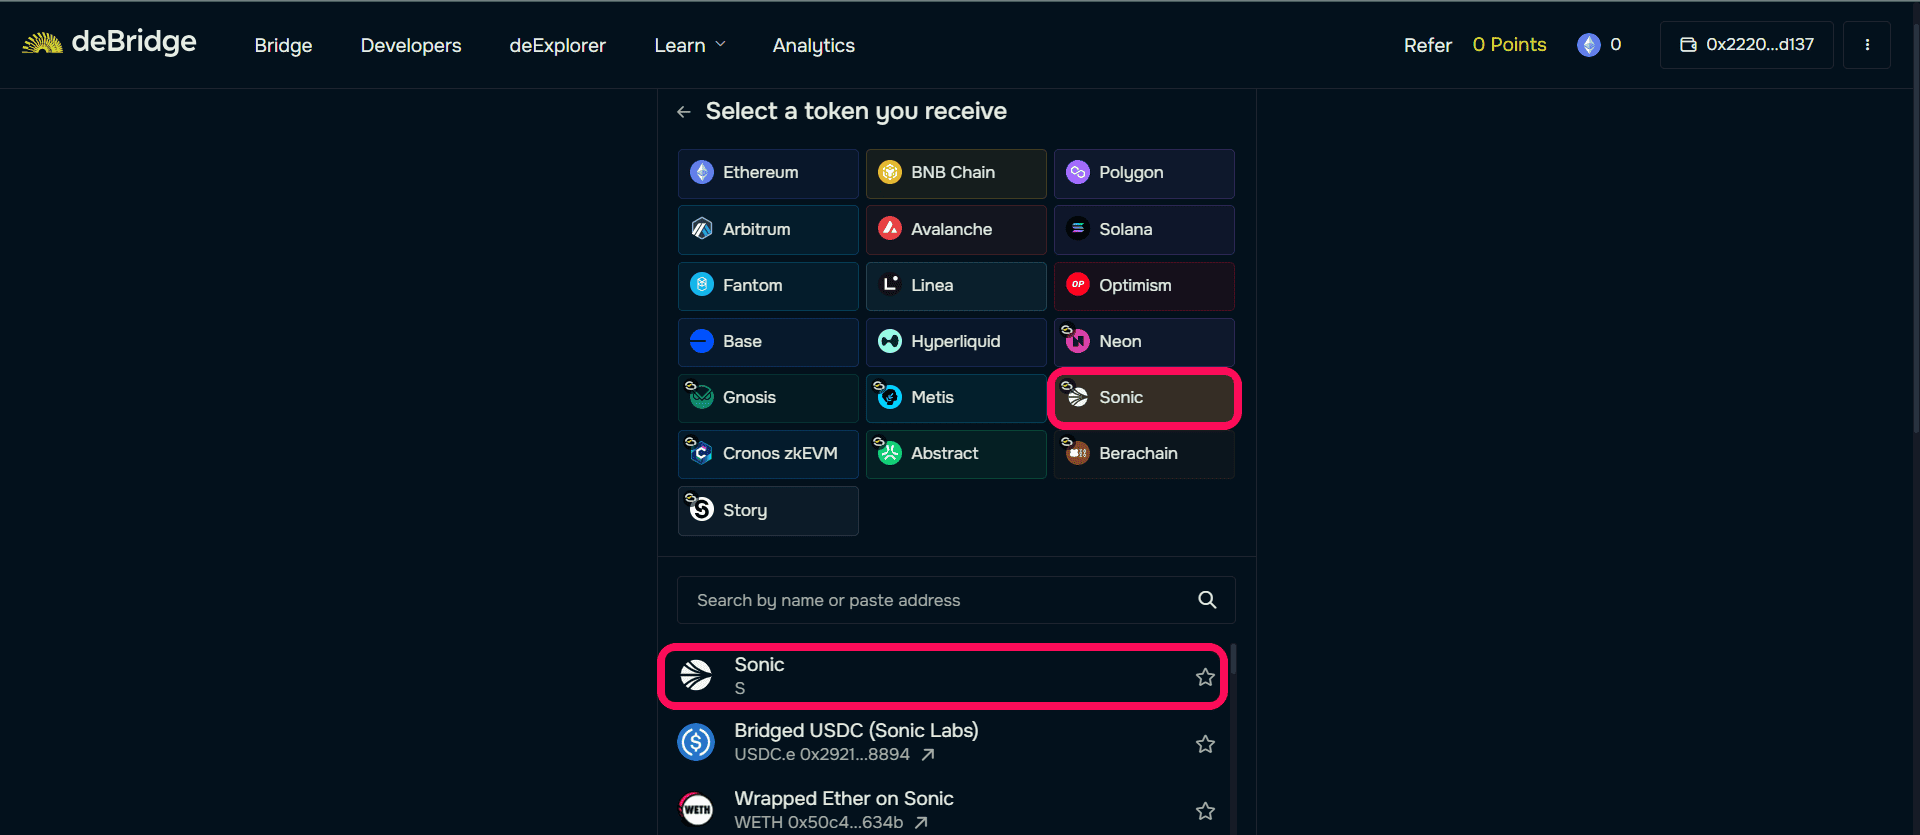Image resolution: width=1920 pixels, height=835 pixels.
Task: Favorite the Sonic token with star
Action: 1205,677
